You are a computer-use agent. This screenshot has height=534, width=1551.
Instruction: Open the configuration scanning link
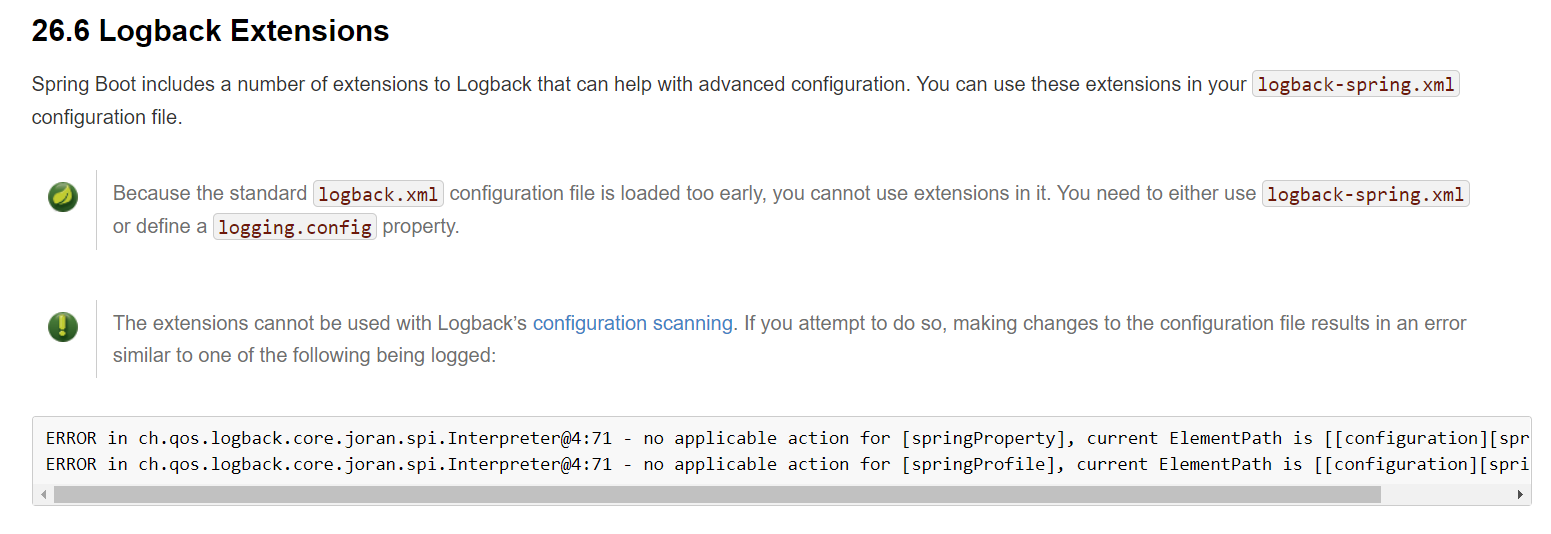(632, 323)
